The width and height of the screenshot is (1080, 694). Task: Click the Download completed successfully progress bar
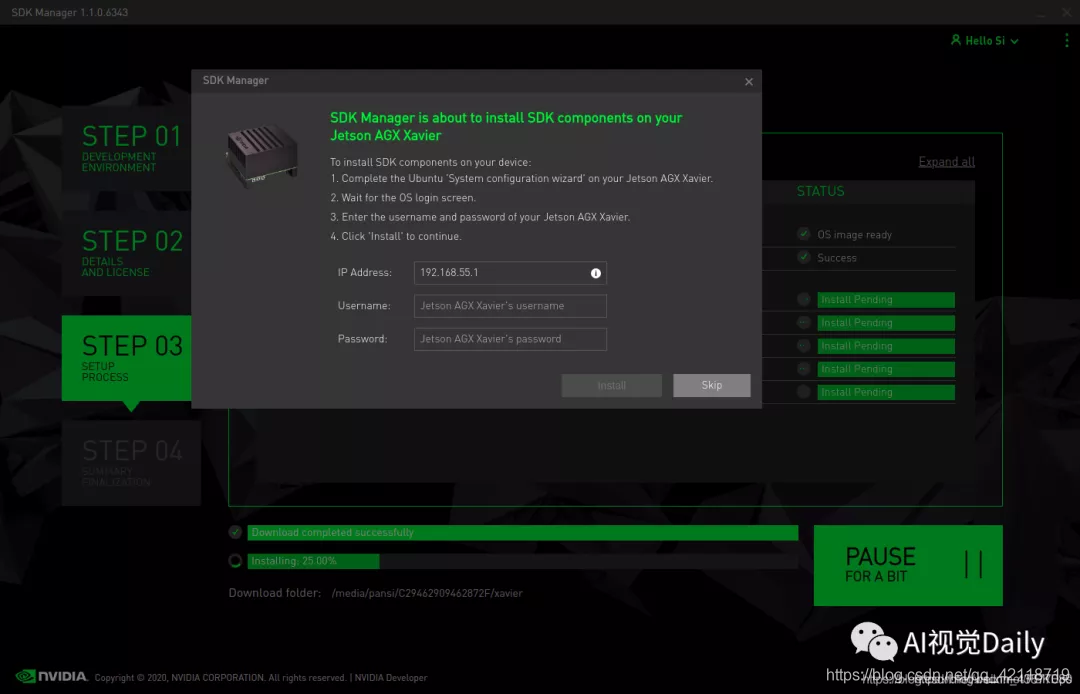tap(523, 532)
